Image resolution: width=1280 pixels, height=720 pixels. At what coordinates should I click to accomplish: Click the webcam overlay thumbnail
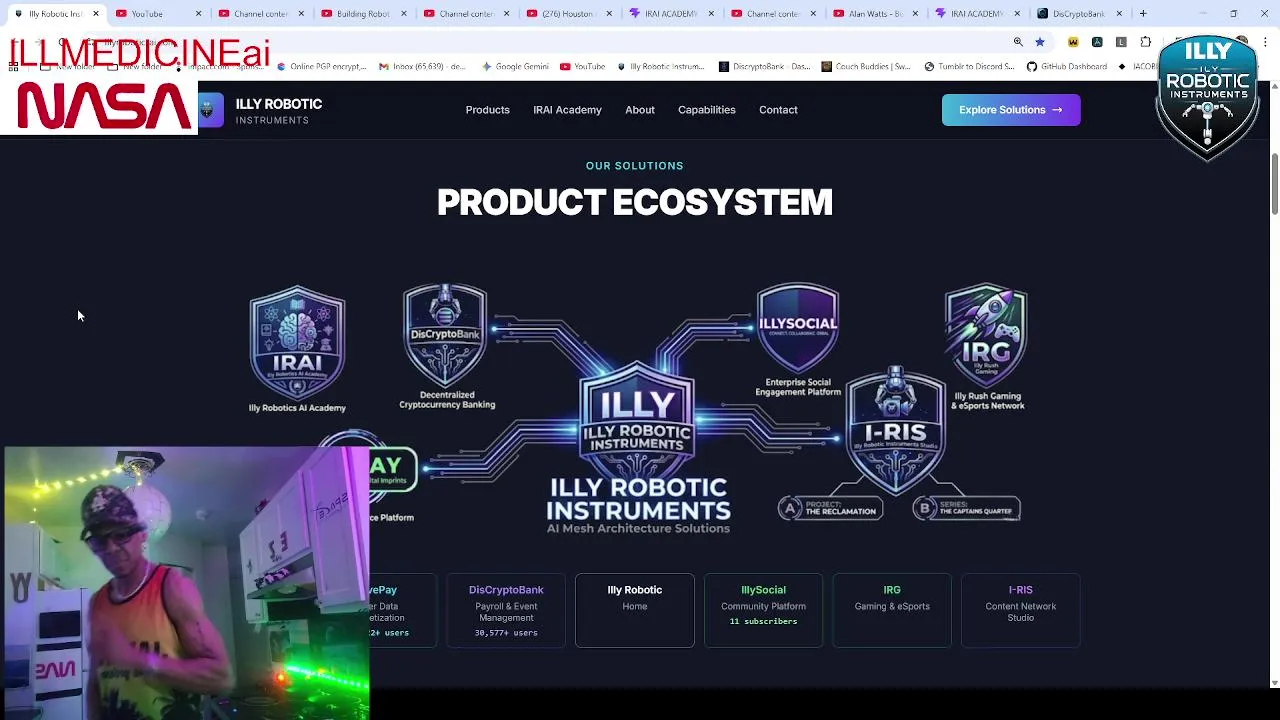coord(186,583)
